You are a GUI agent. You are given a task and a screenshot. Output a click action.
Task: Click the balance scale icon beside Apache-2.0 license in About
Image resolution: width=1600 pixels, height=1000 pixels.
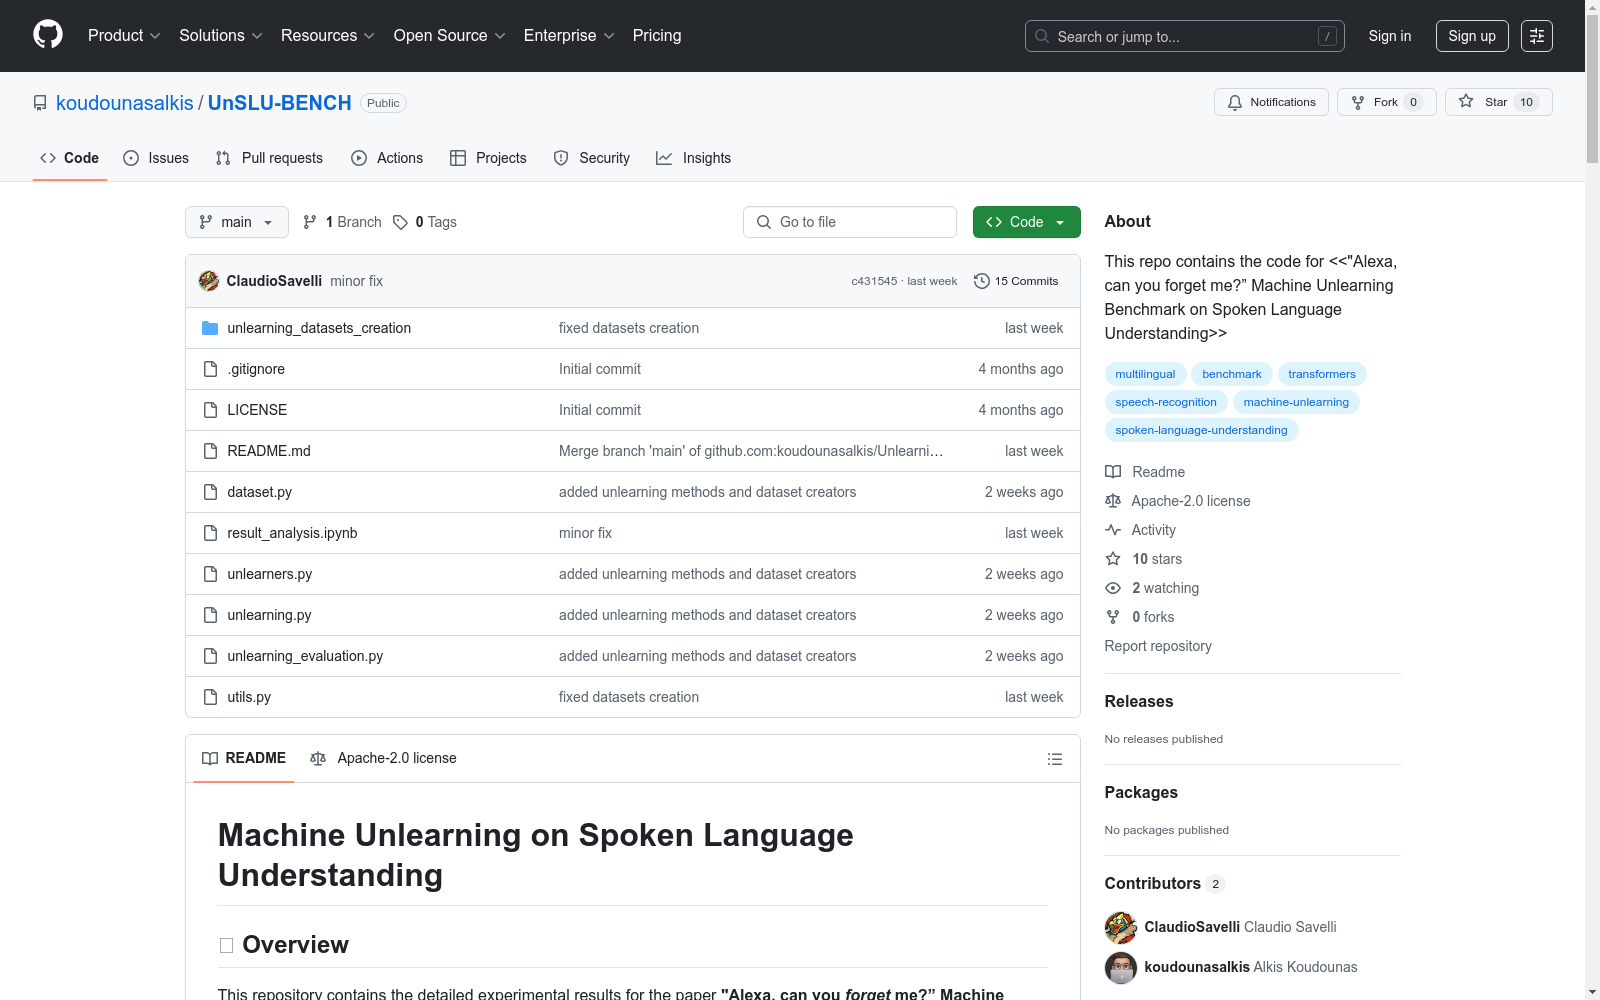click(1113, 501)
